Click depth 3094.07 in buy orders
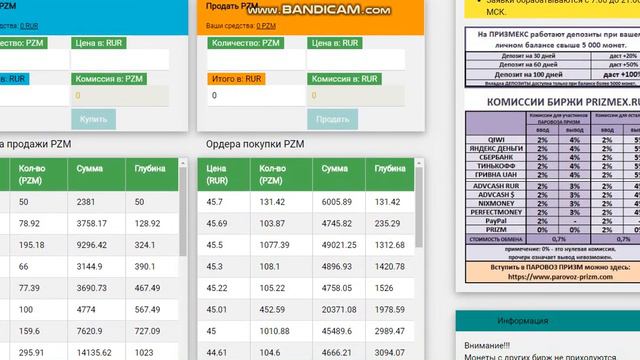This screenshot has height=360, width=640. pyautogui.click(x=390, y=353)
